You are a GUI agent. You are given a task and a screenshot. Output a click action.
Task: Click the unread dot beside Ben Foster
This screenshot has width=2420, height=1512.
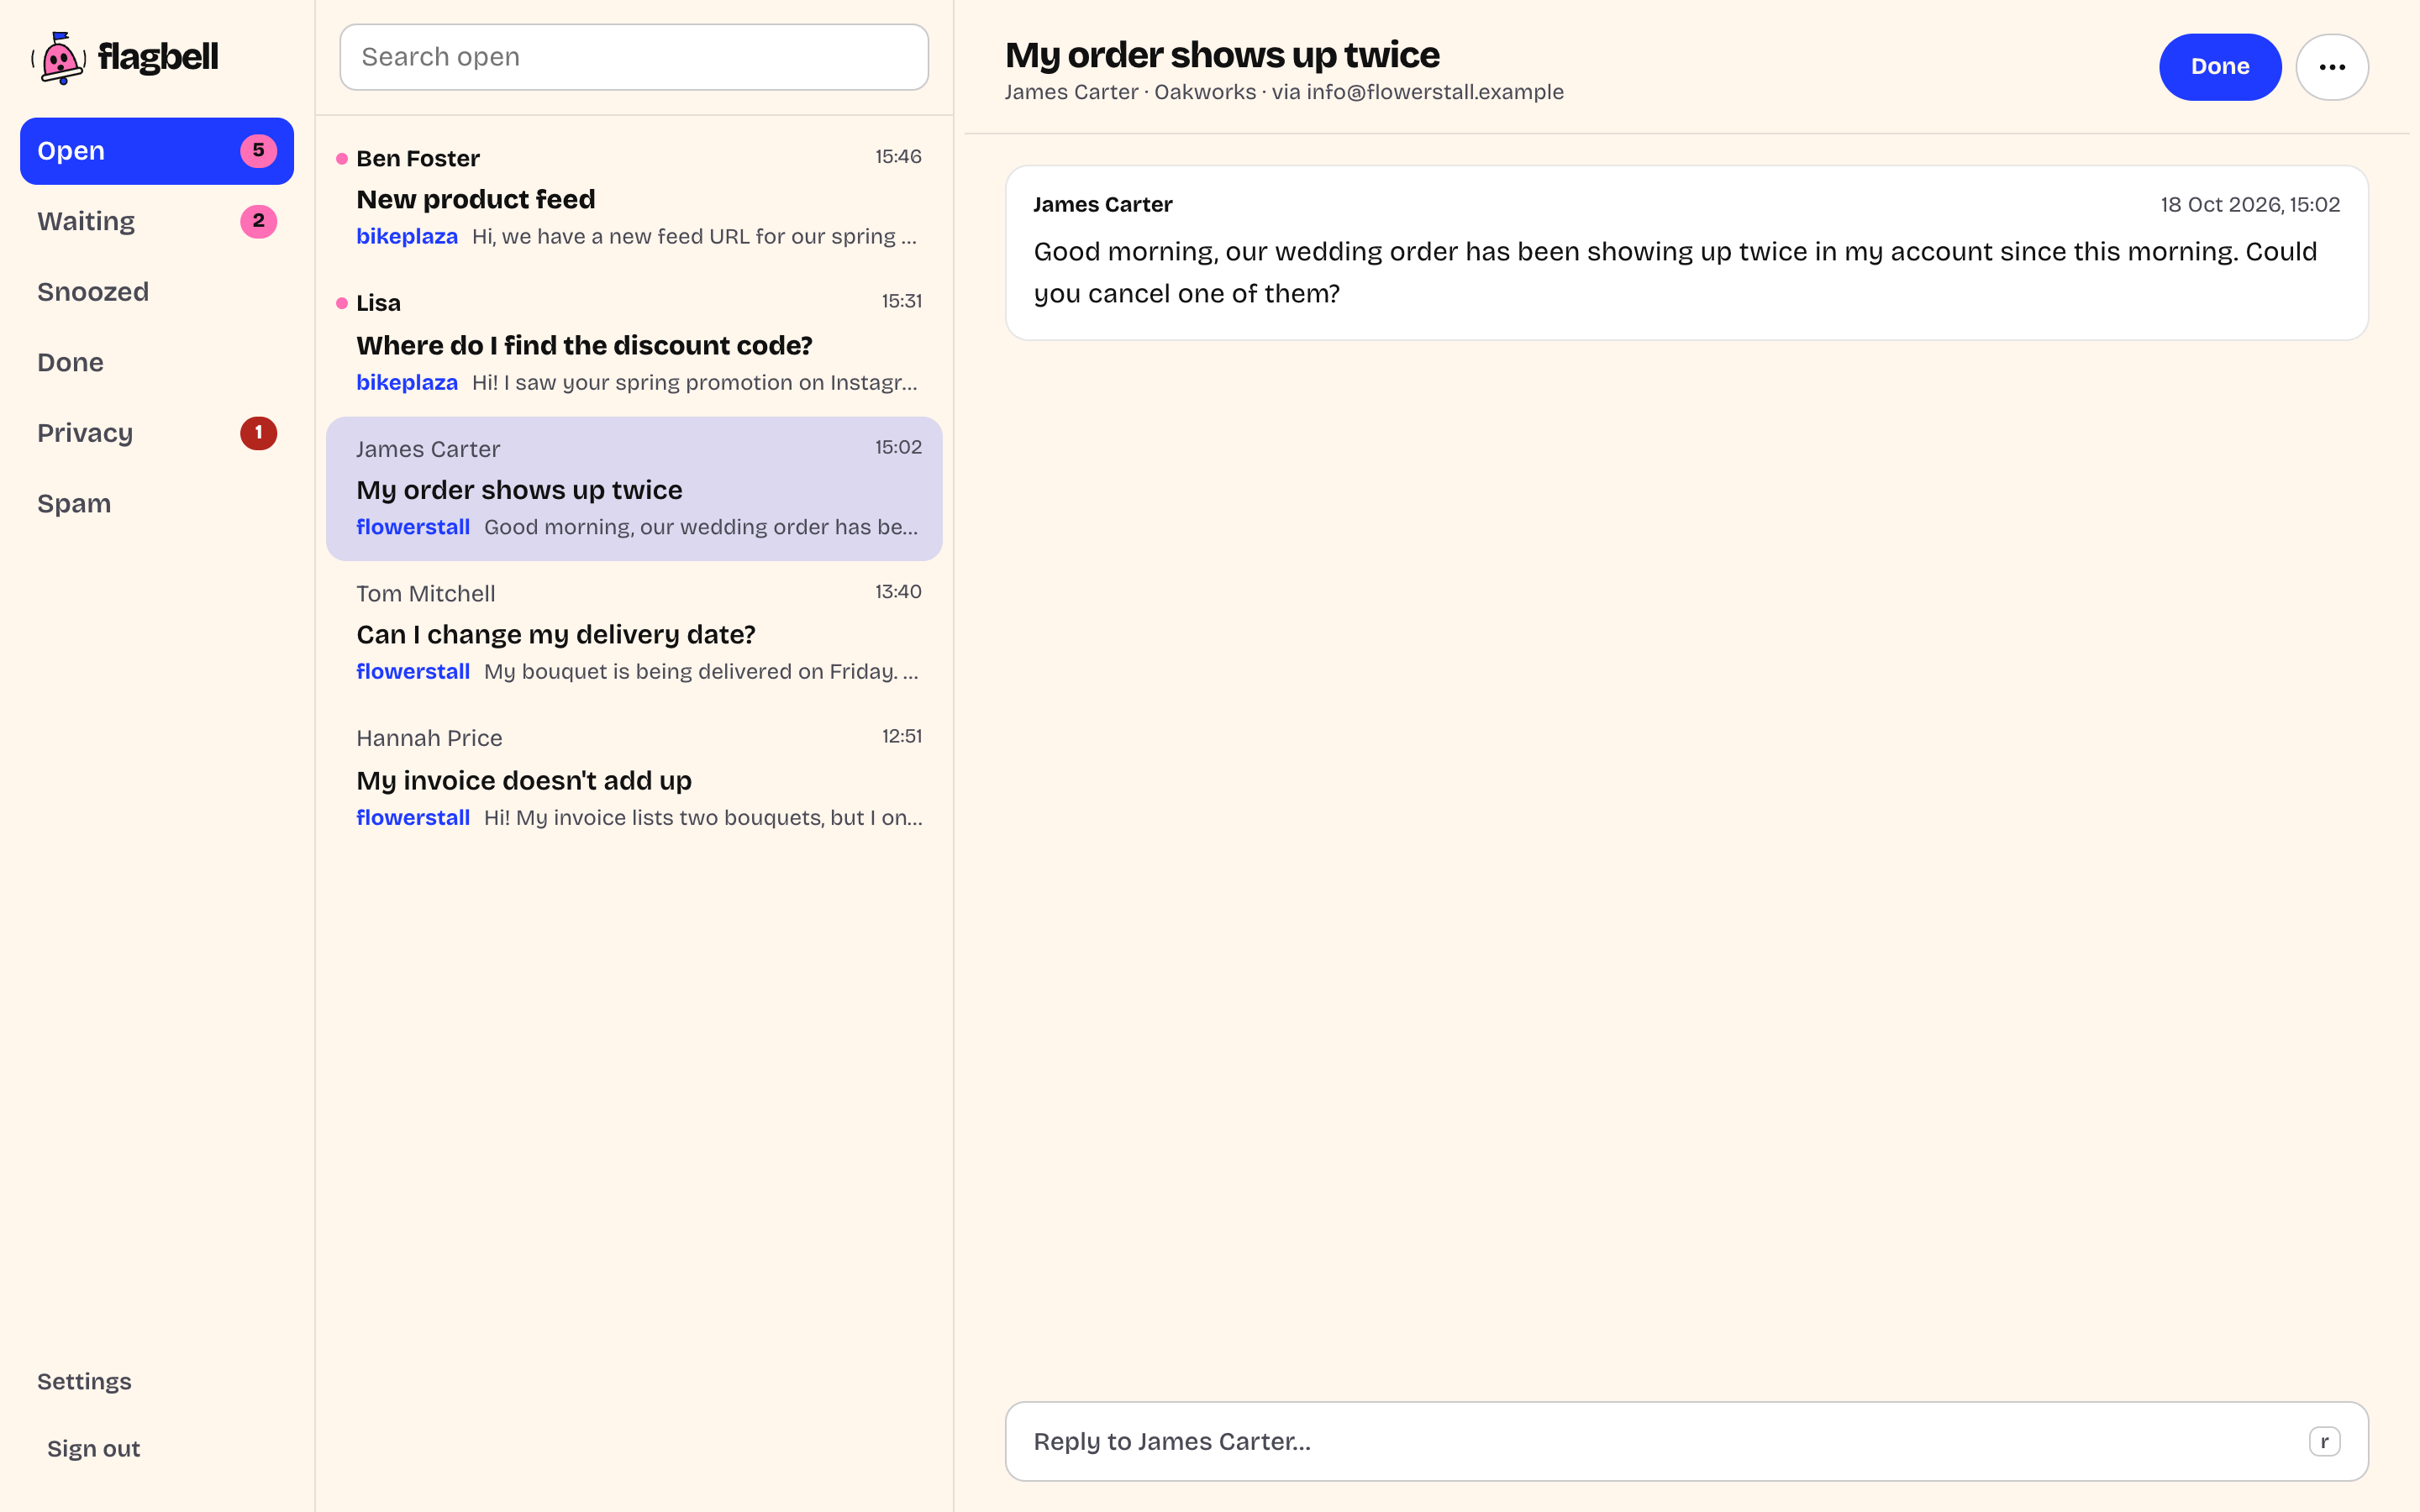tap(342, 159)
